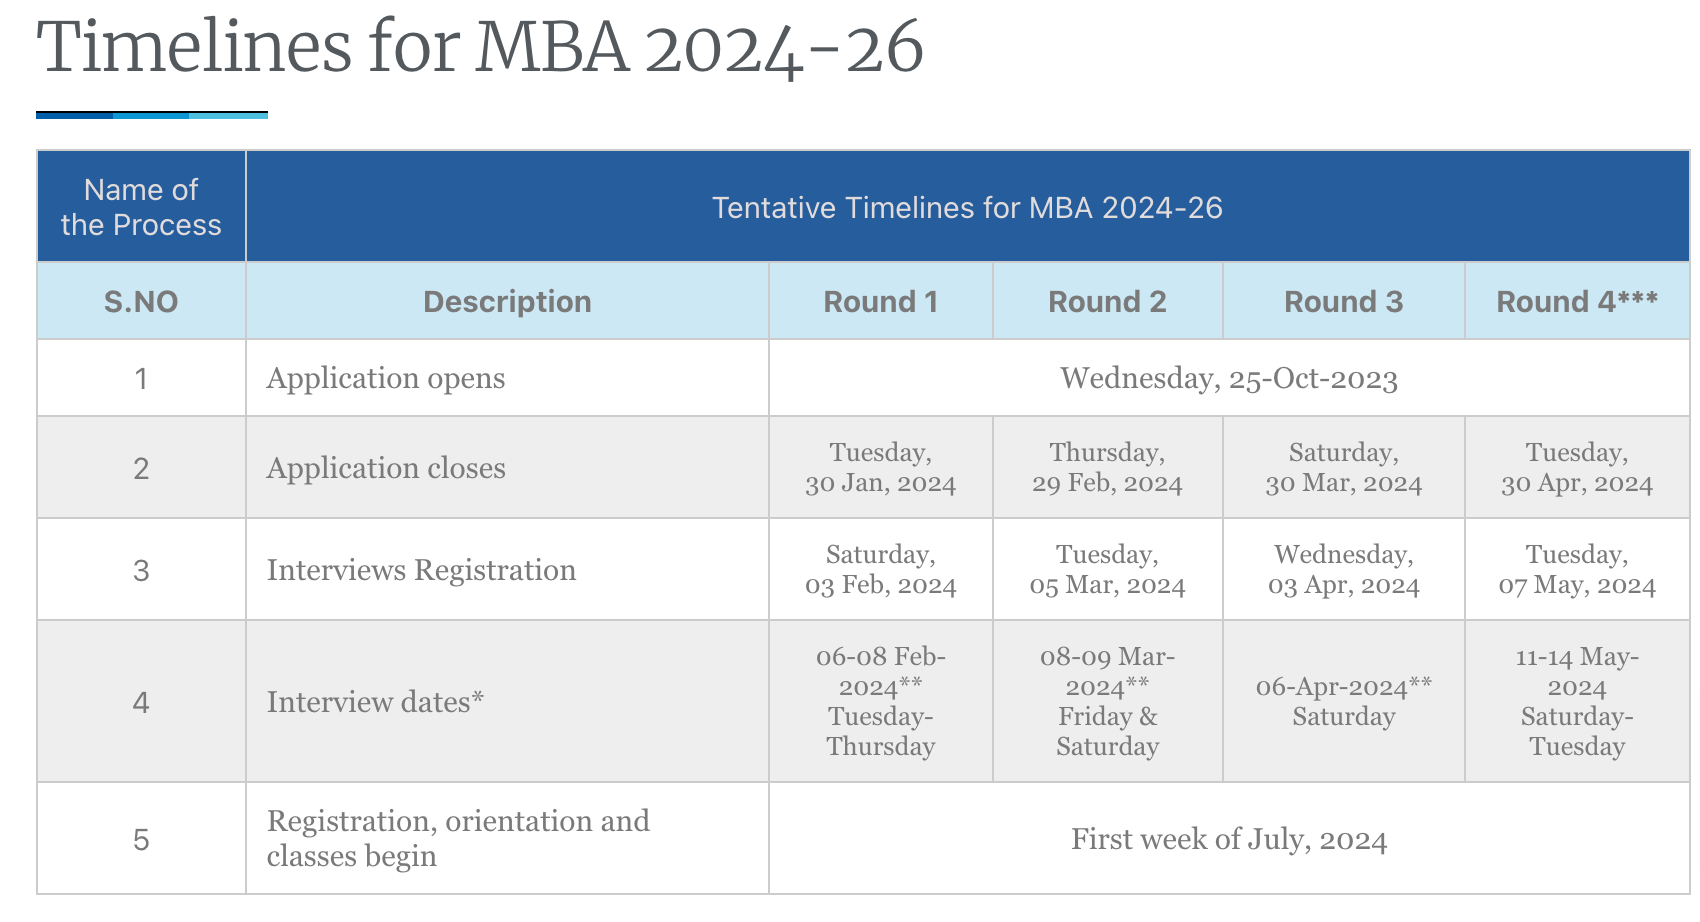Image resolution: width=1700 pixels, height=922 pixels.
Task: Click the 'First week of July, 2024' cell
Action: pos(1228,839)
